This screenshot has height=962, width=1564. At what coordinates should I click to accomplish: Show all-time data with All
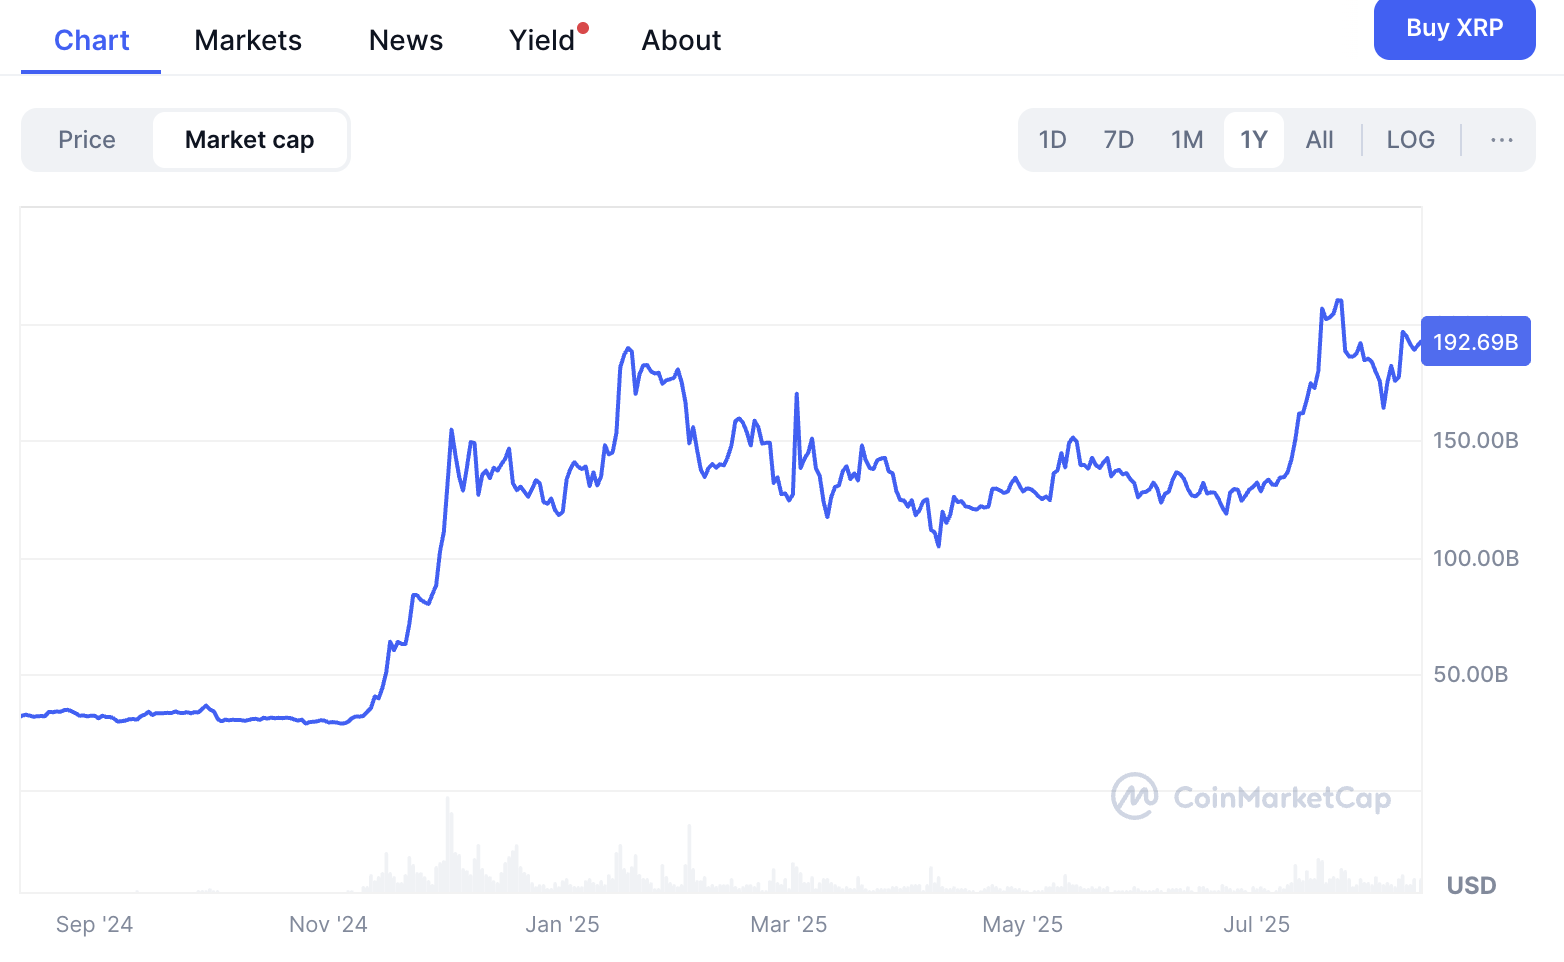1319,140
